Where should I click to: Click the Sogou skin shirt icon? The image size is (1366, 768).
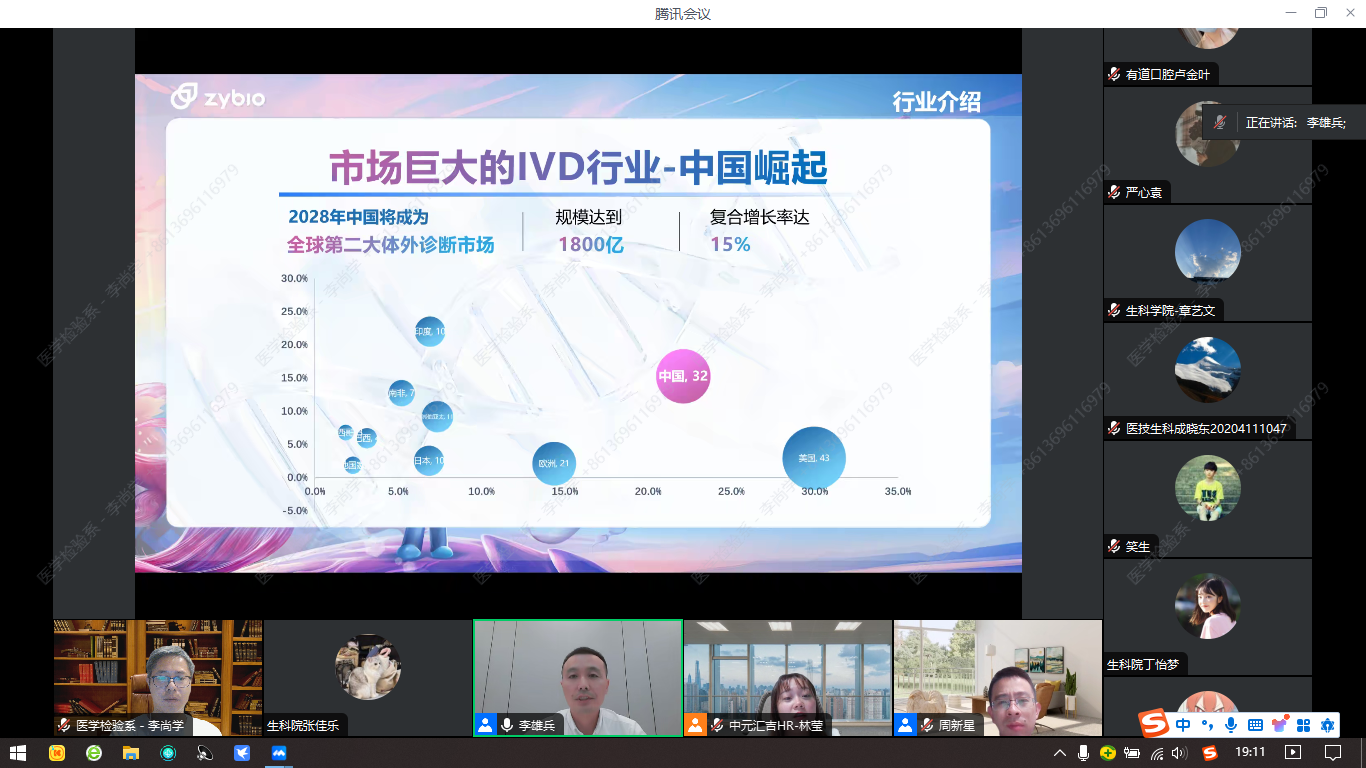(1279, 725)
